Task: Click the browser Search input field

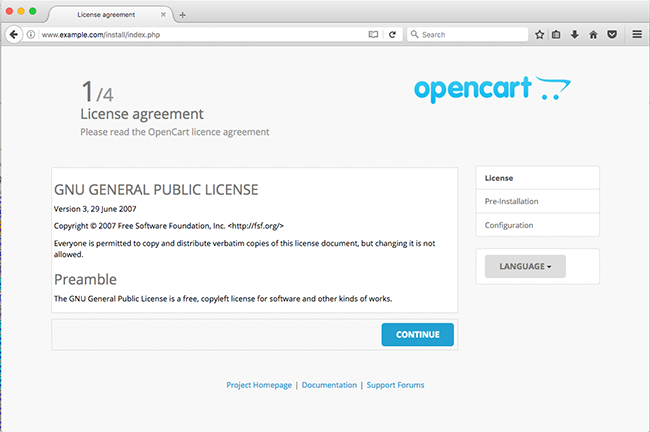Action: 468,34
